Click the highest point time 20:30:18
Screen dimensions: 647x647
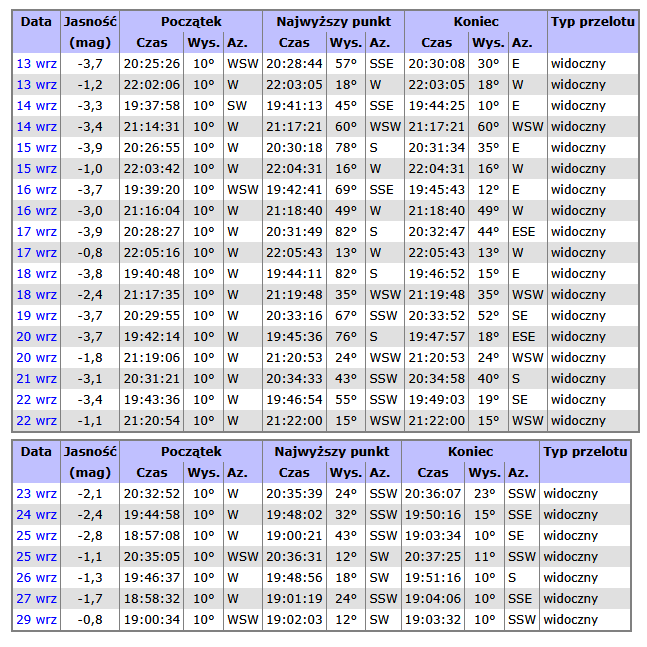pyautogui.click(x=294, y=148)
